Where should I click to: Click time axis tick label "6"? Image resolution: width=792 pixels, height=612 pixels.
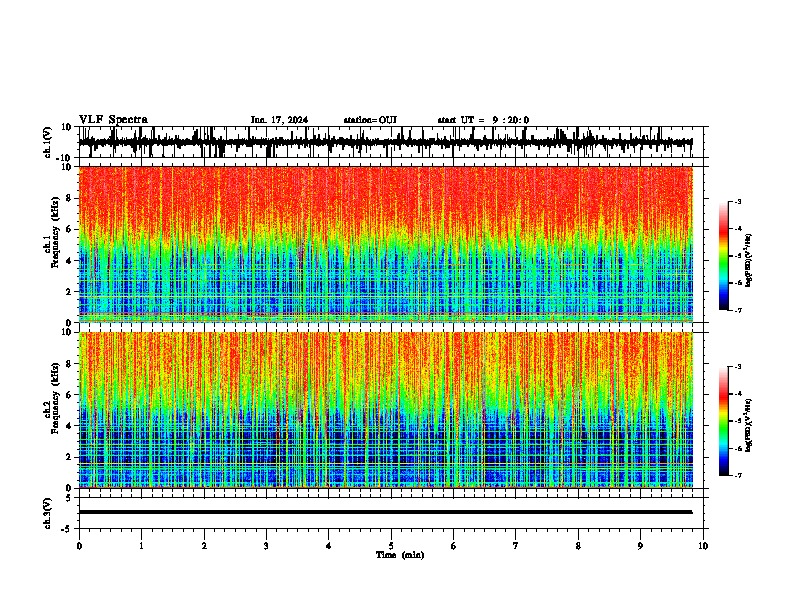453,546
